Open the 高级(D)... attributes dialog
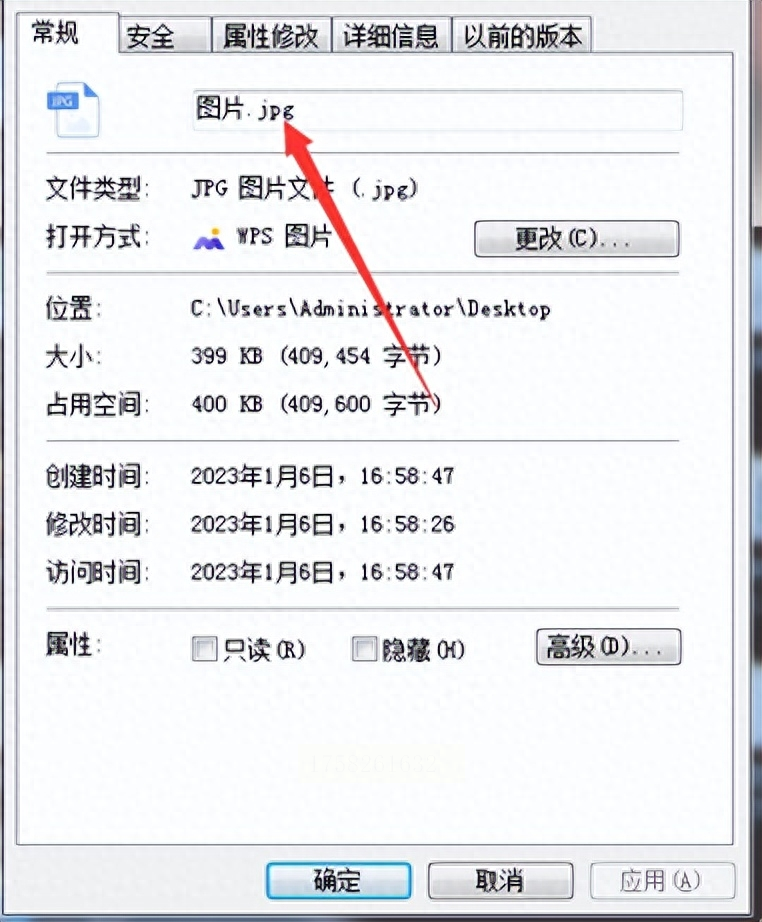 pyautogui.click(x=609, y=647)
